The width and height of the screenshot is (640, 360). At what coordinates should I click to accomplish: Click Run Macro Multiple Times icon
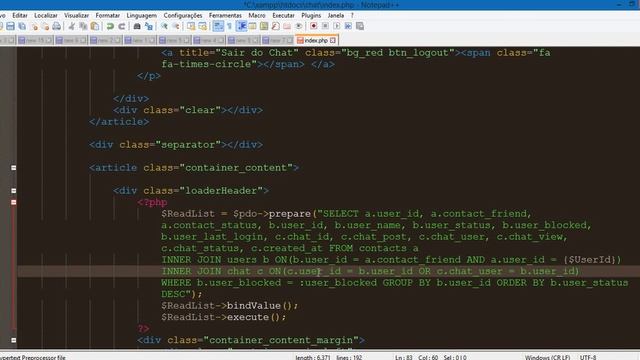click(348, 26)
